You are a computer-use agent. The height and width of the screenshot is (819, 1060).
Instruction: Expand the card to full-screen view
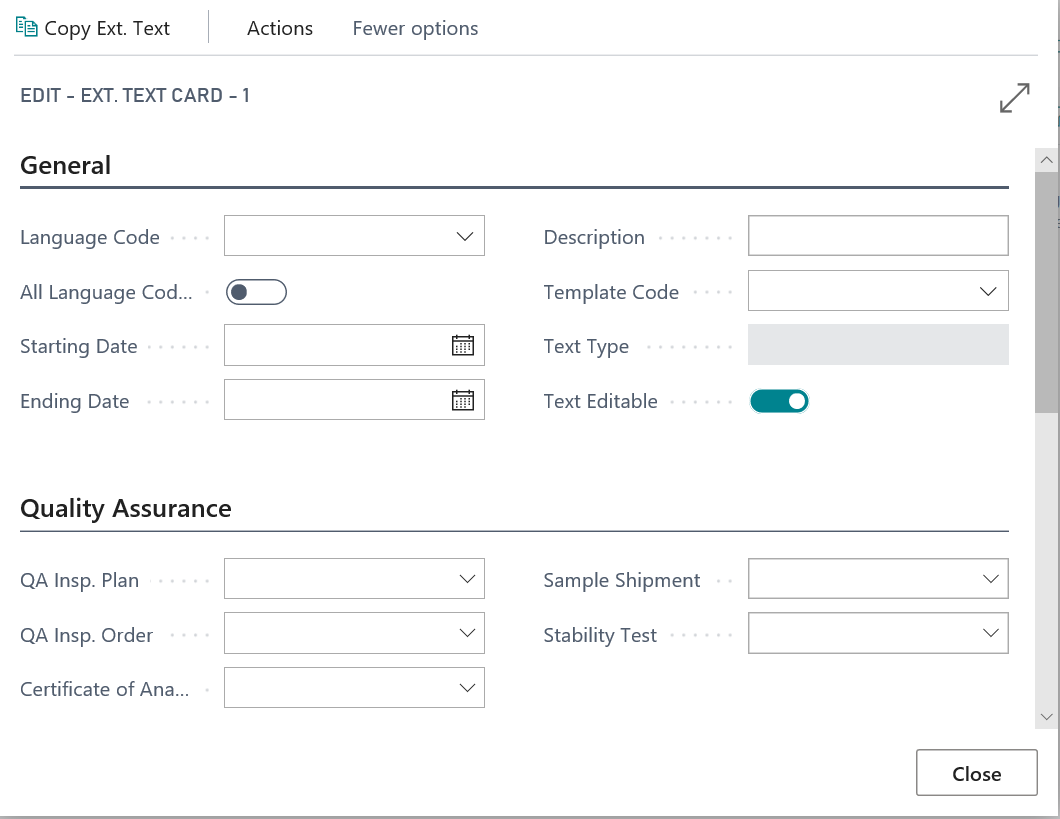click(x=1014, y=98)
